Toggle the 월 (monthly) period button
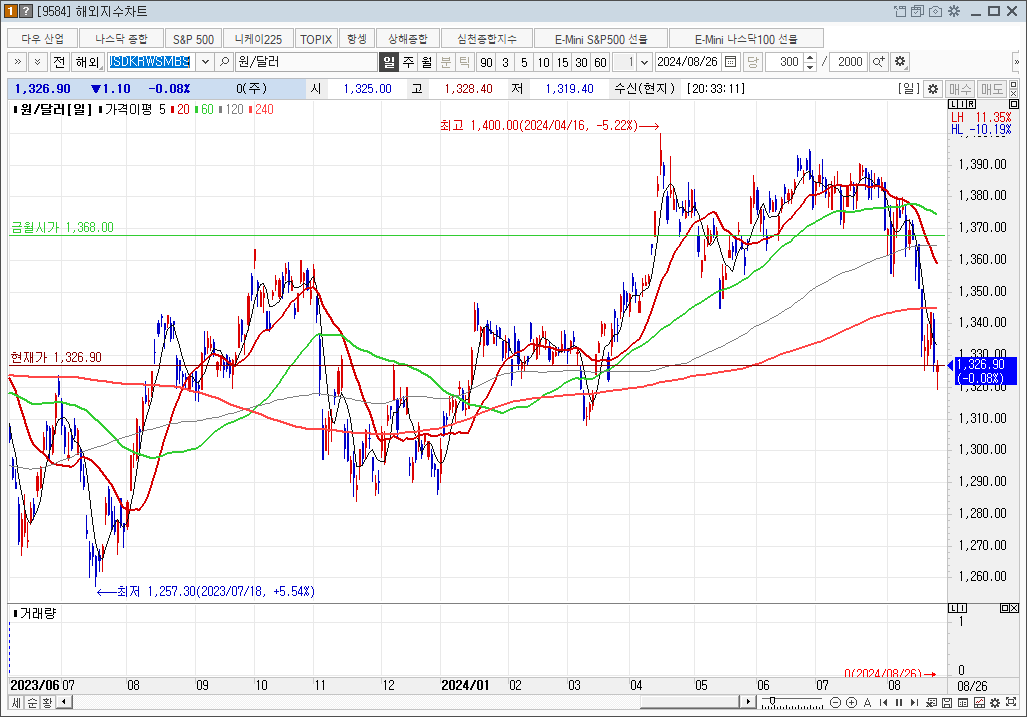 (426, 62)
